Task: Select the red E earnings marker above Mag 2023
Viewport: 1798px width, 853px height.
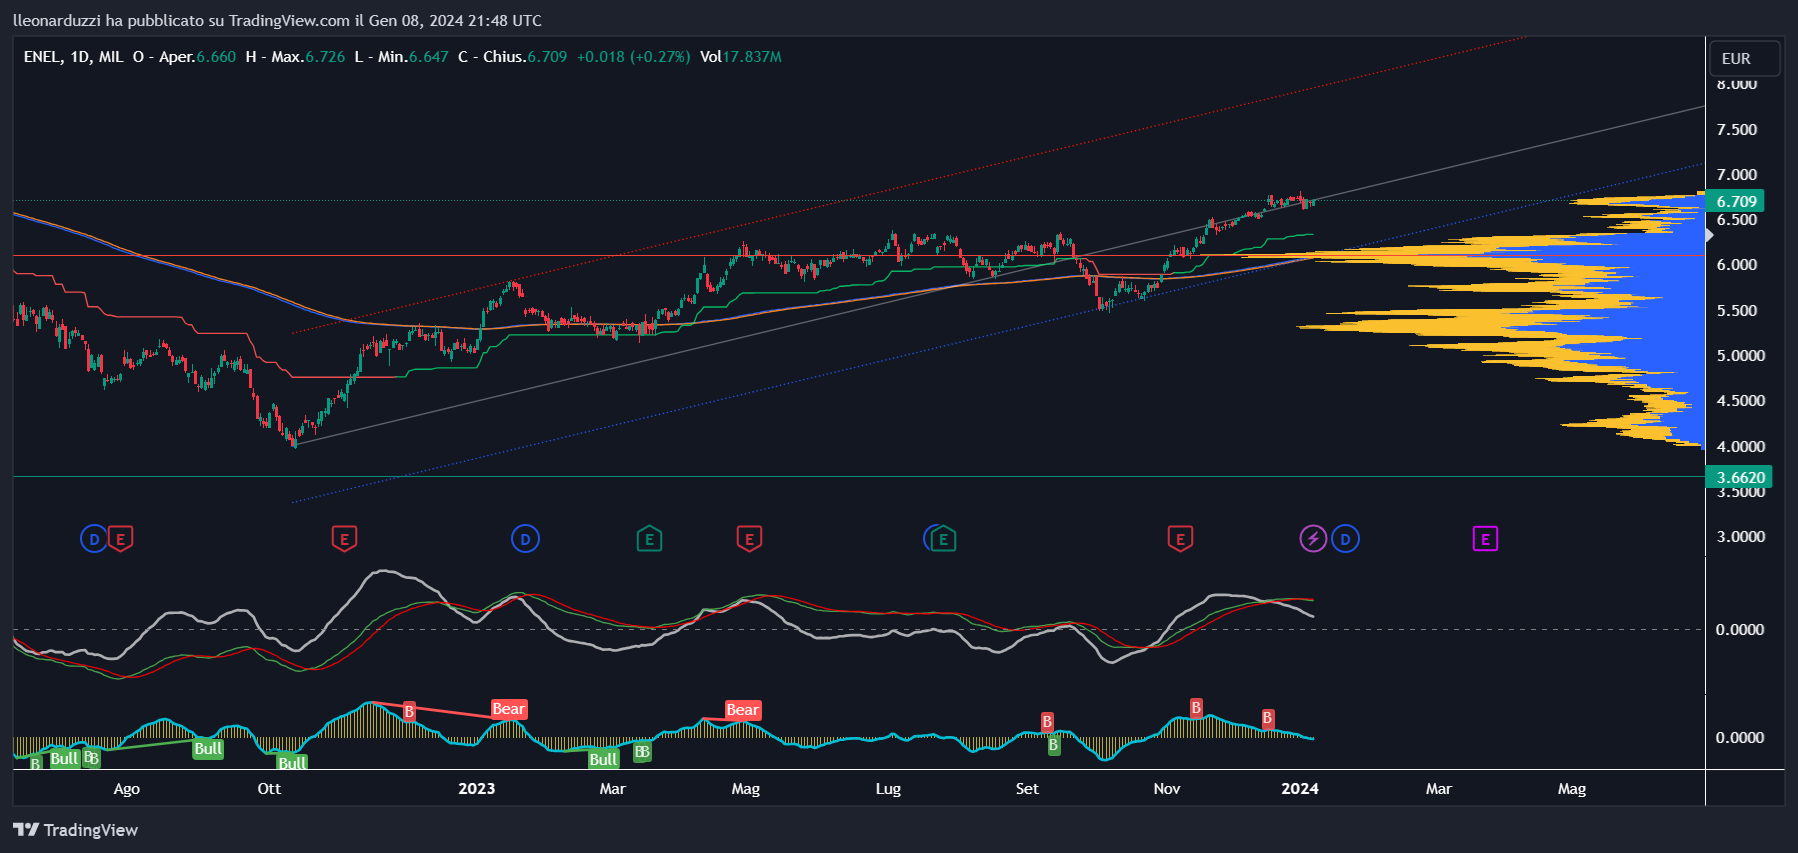Action: (x=749, y=540)
